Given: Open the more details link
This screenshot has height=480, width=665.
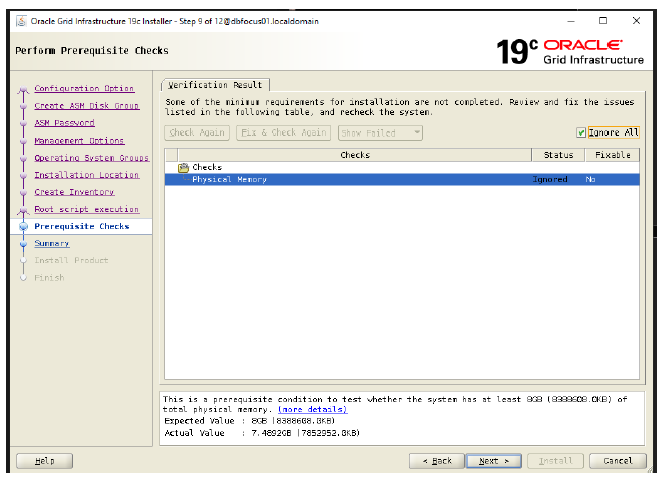Looking at the screenshot, I should 313,409.
